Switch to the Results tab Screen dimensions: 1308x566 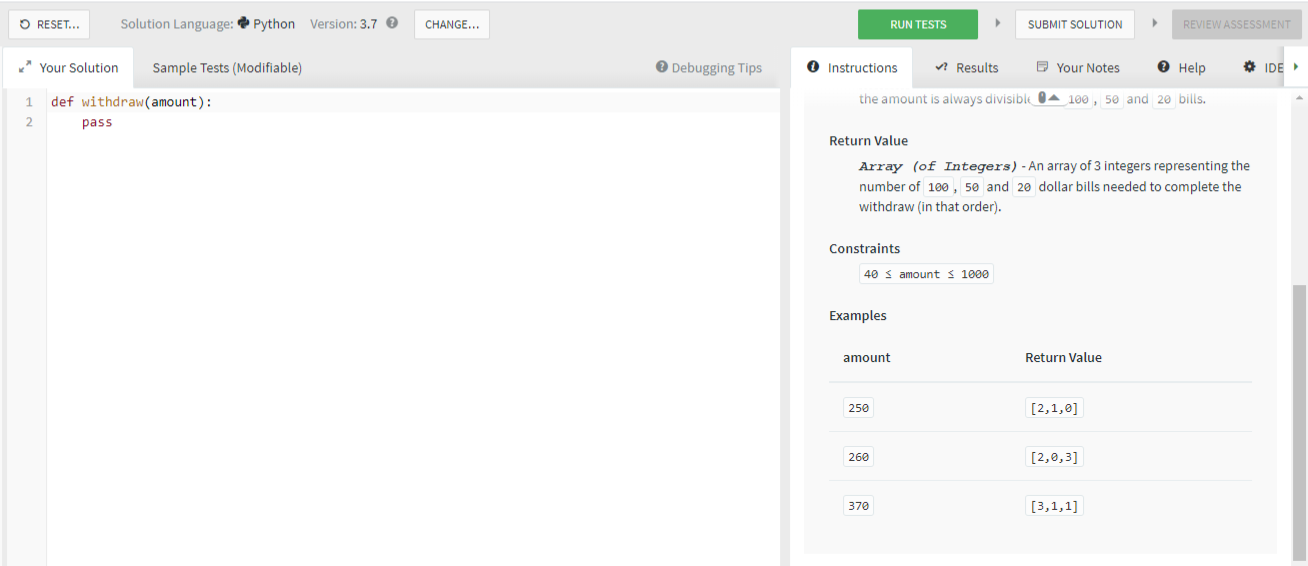pyautogui.click(x=966, y=68)
